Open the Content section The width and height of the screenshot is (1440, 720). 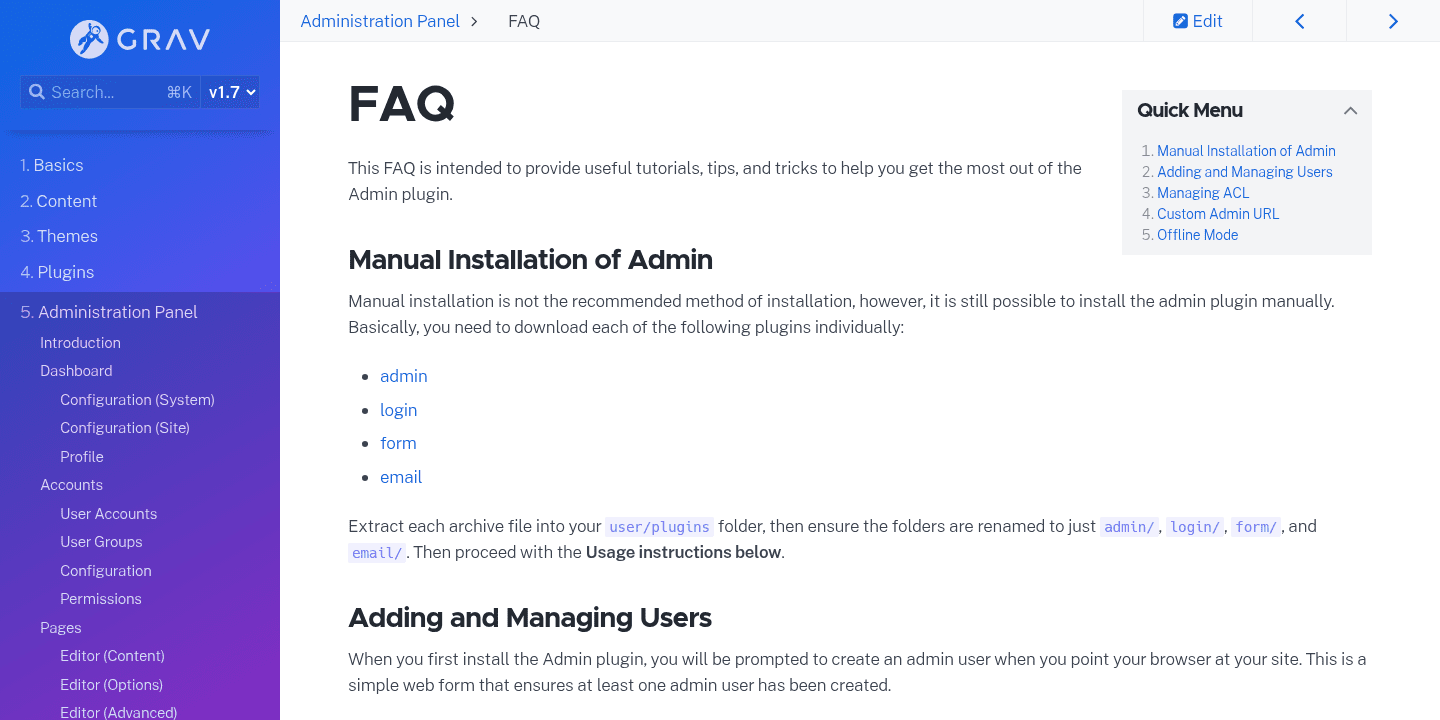point(58,200)
